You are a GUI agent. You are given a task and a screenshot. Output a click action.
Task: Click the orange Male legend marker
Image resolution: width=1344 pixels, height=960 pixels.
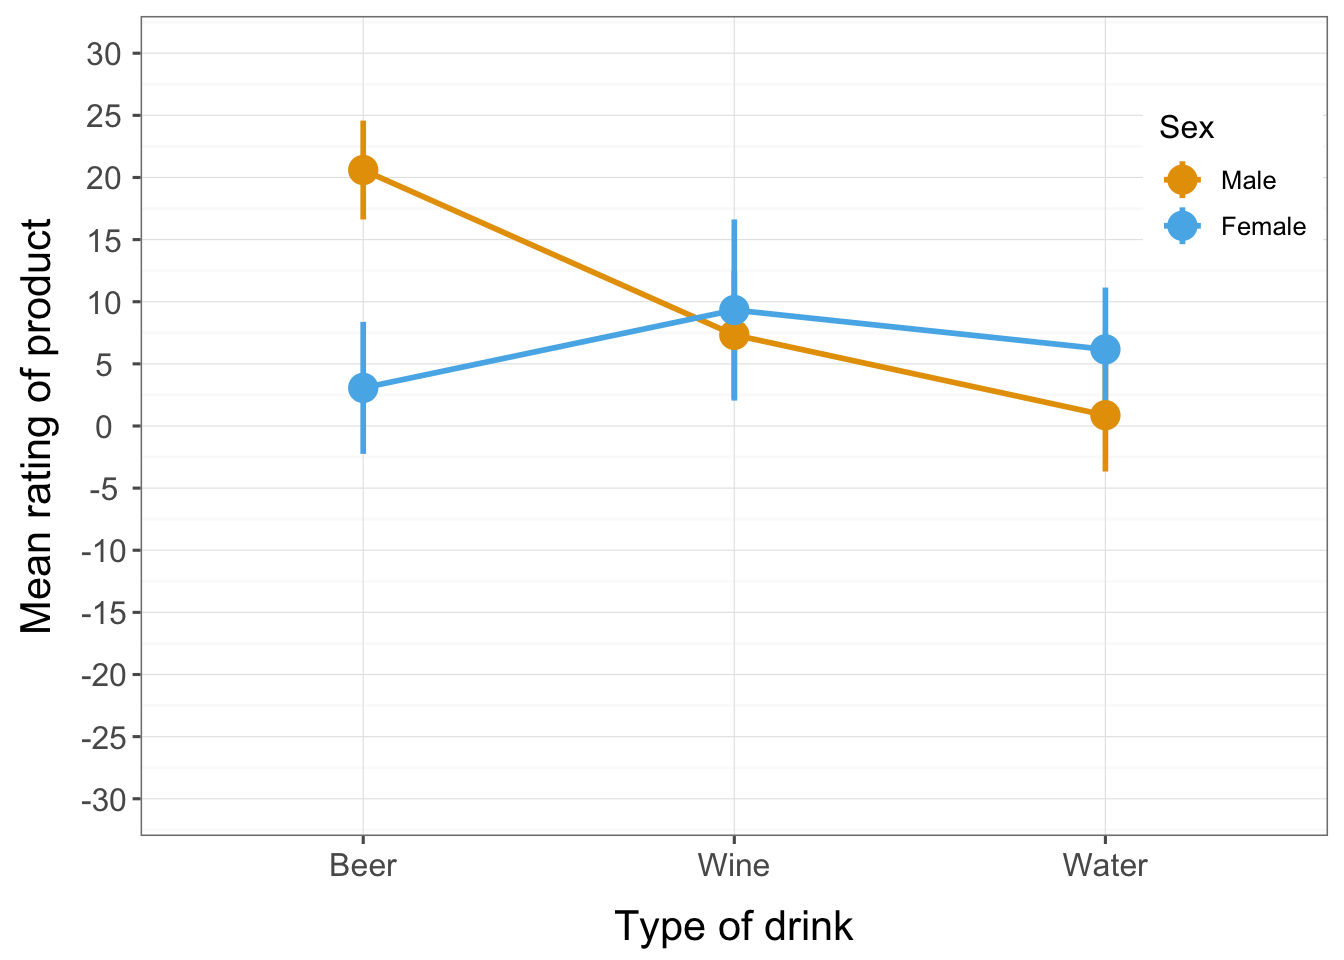click(1182, 181)
